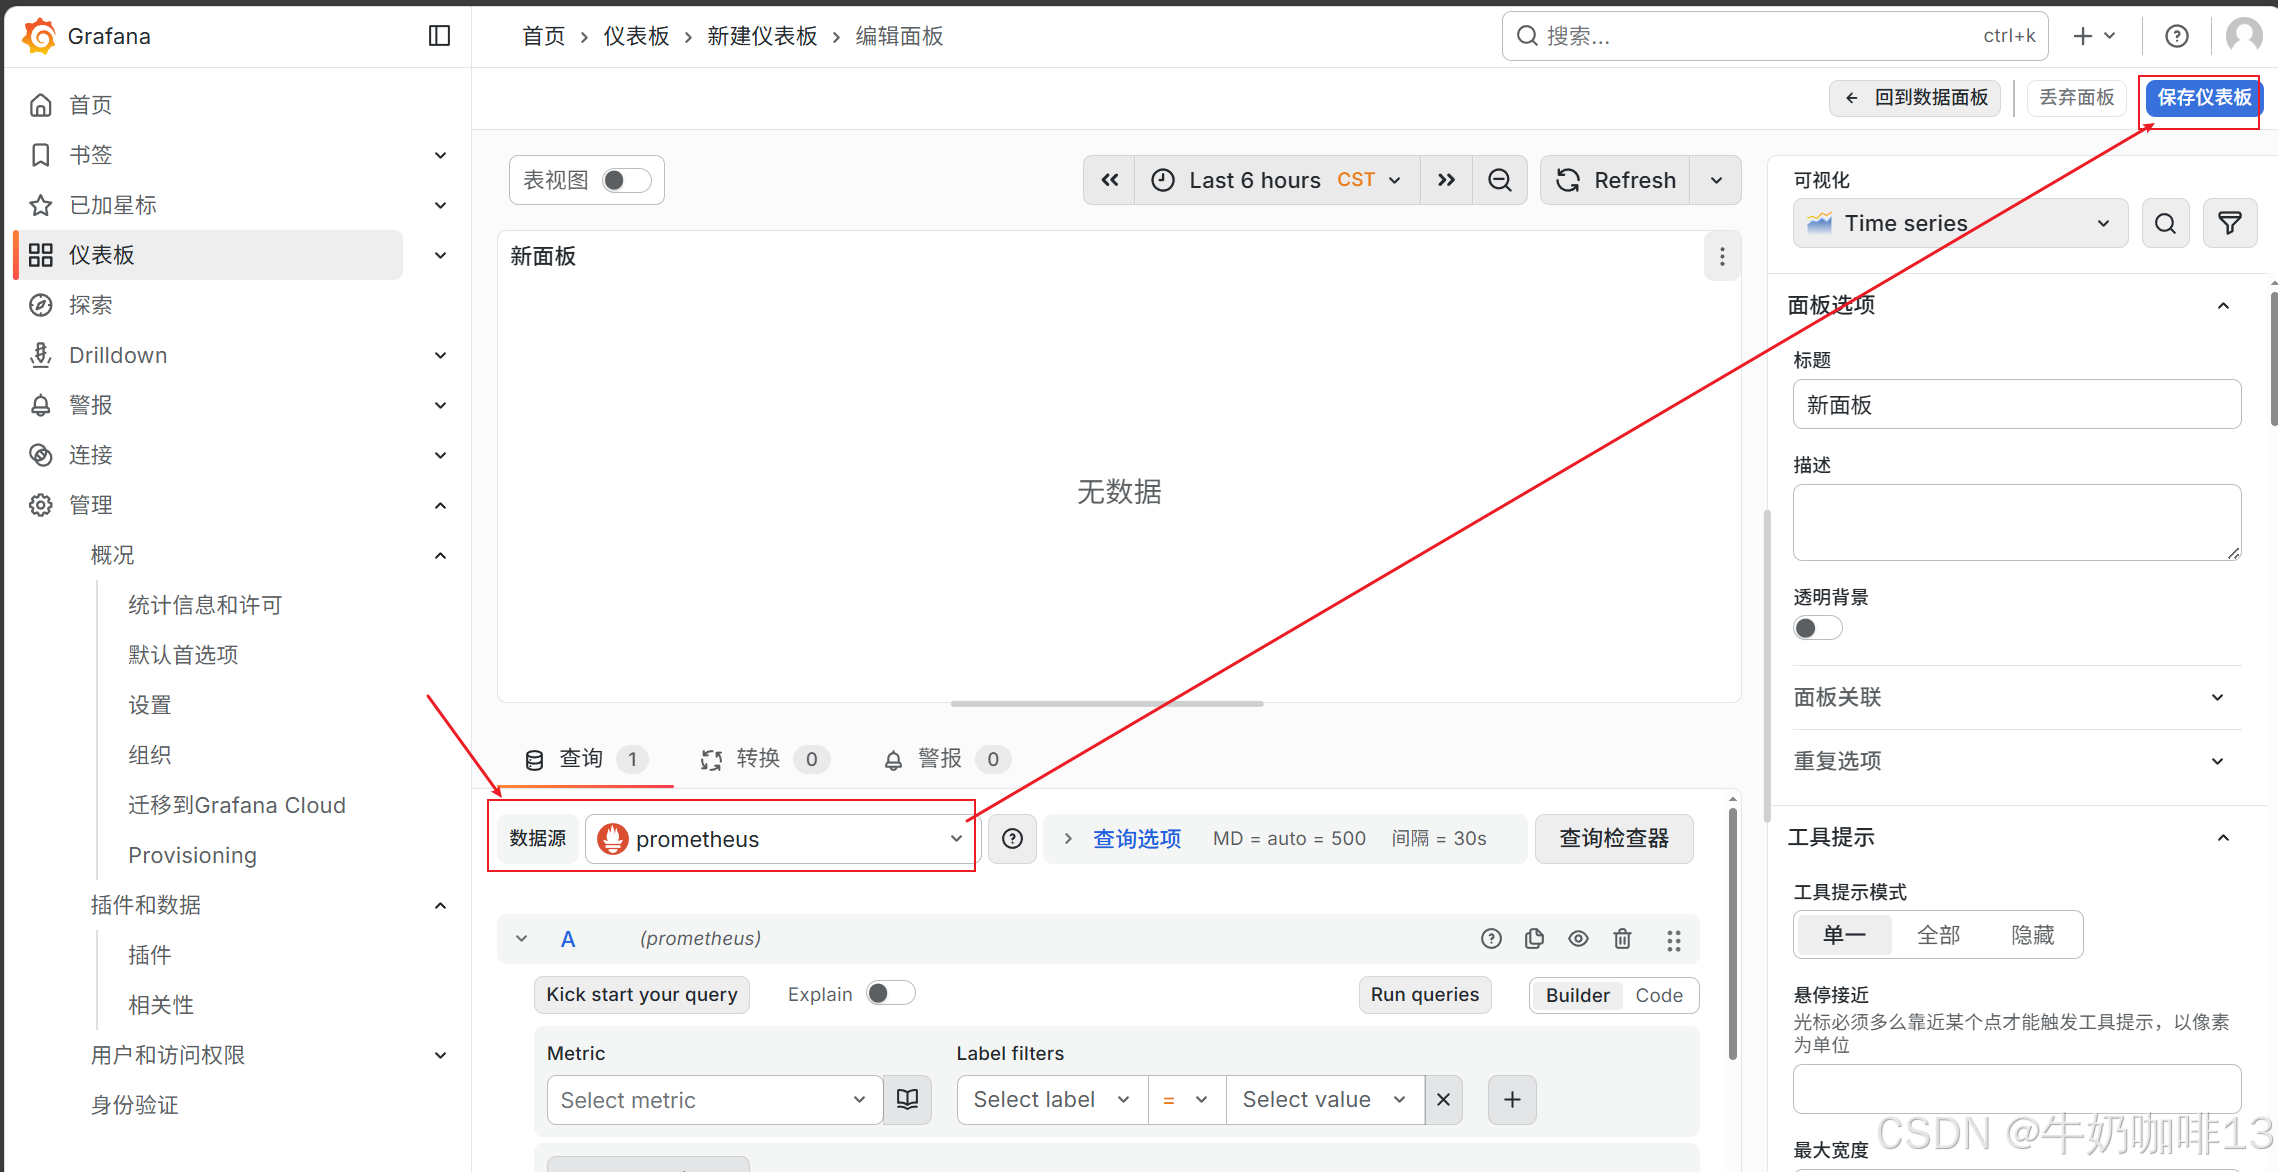
Task: Click the panel three-dot menu icon
Action: pos(1722,257)
